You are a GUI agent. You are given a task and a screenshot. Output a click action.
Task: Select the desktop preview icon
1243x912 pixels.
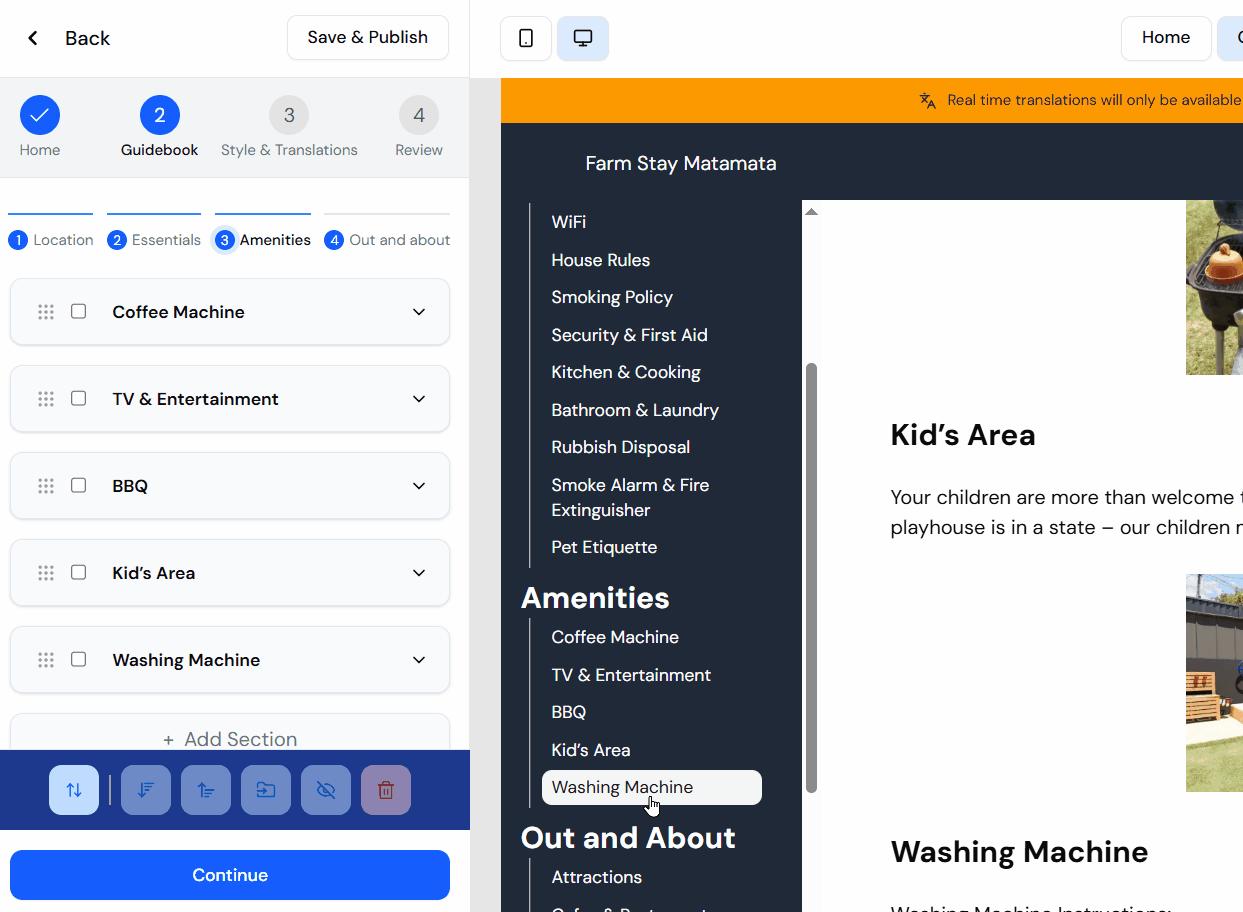[582, 37]
